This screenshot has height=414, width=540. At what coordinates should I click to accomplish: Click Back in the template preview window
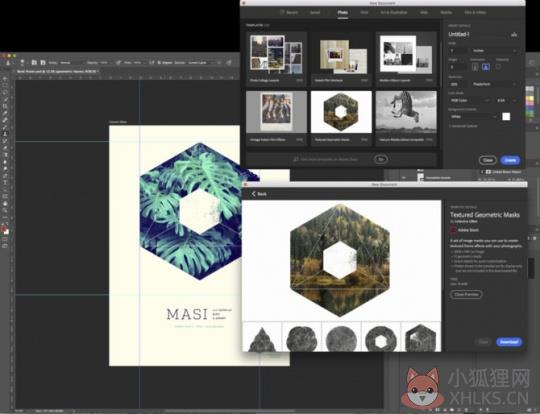(259, 194)
